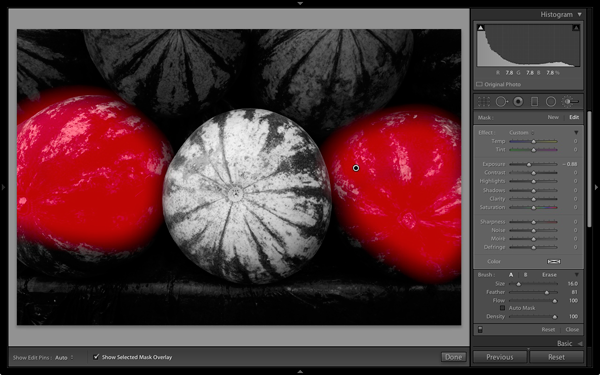600x375 pixels.
Task: Click the Previous button
Action: (500, 357)
